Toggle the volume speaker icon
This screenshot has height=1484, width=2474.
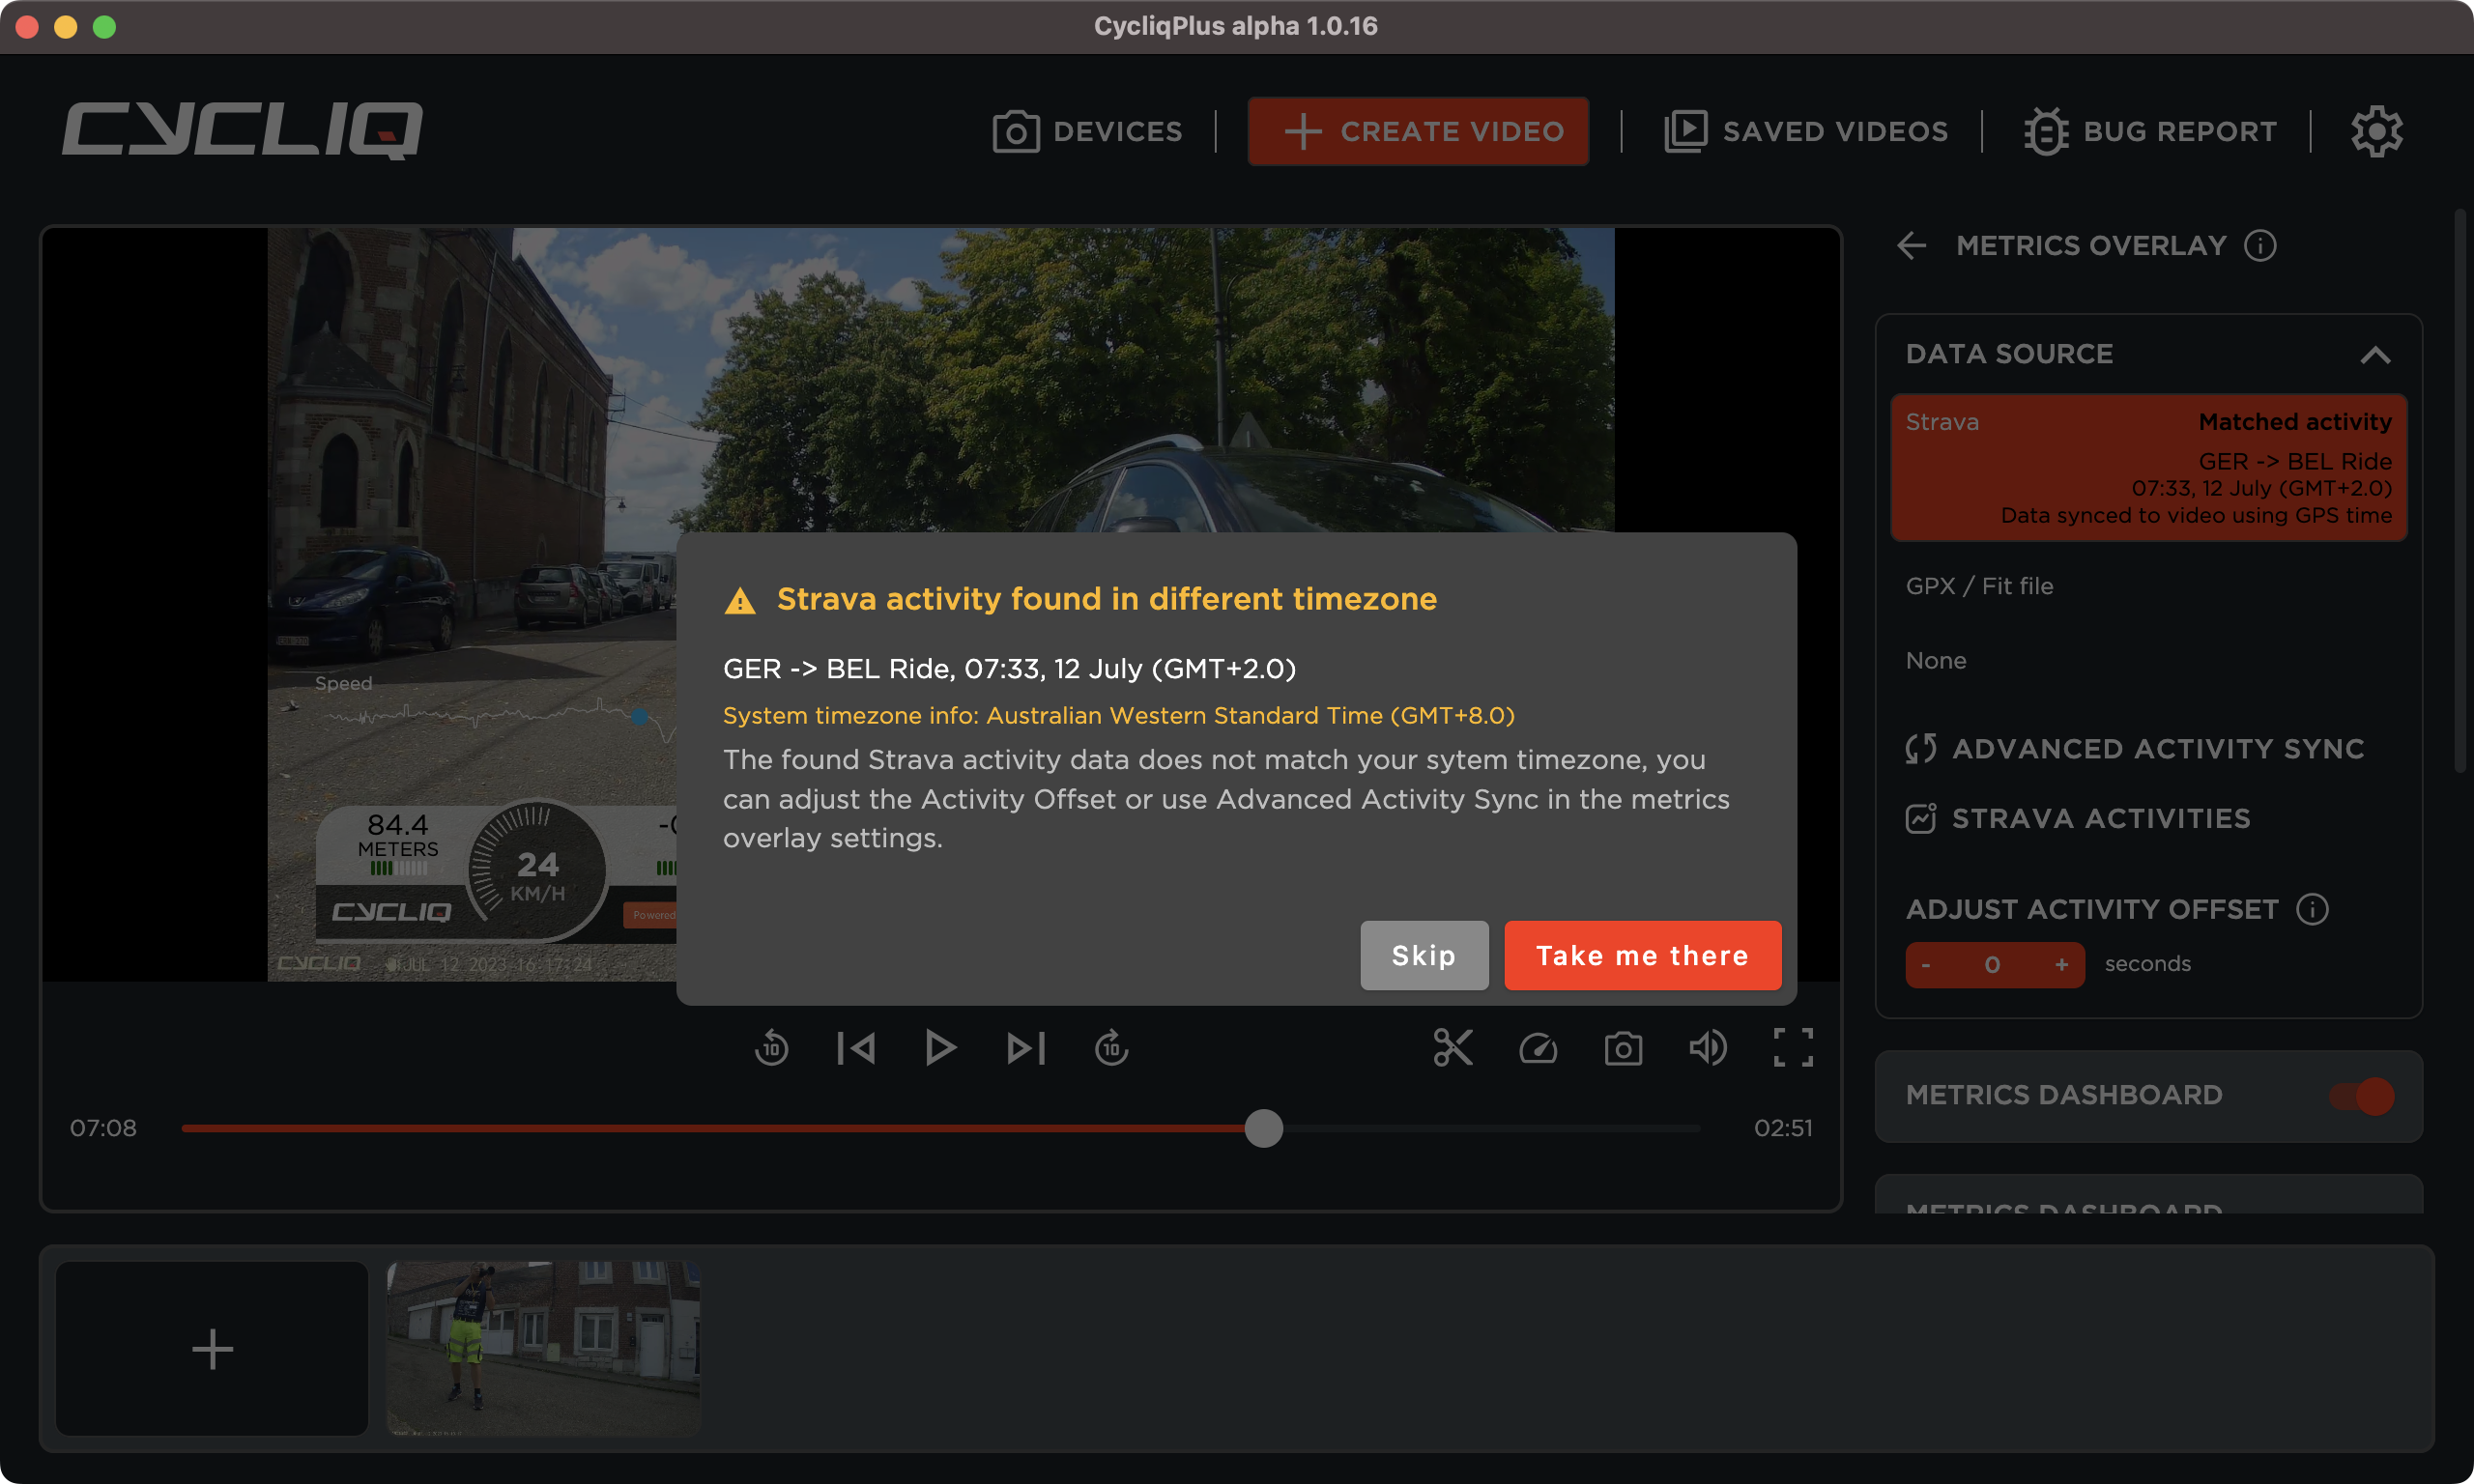1708,1048
